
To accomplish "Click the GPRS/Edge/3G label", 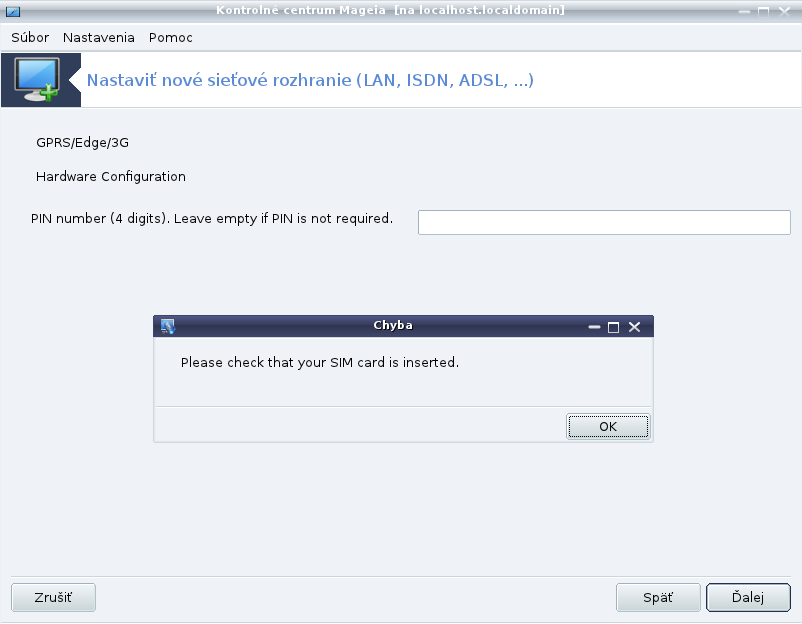I will coord(82,143).
